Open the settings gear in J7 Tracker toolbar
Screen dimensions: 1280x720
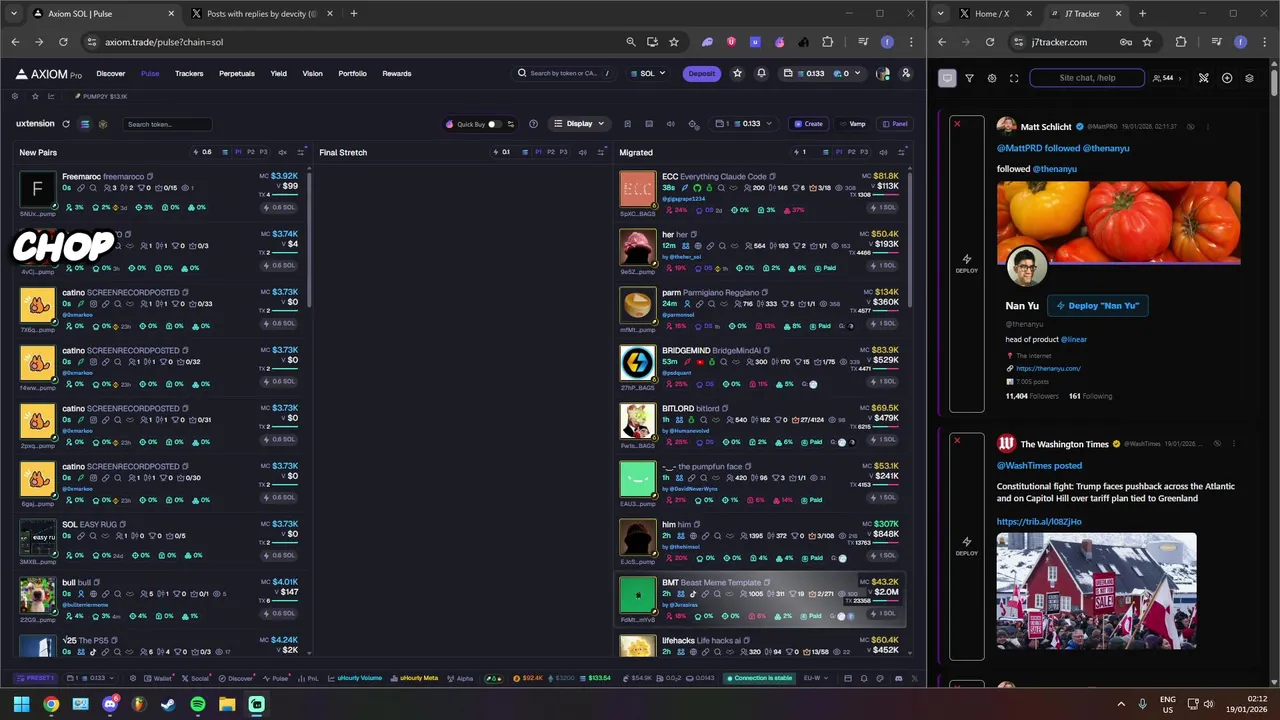click(x=991, y=78)
